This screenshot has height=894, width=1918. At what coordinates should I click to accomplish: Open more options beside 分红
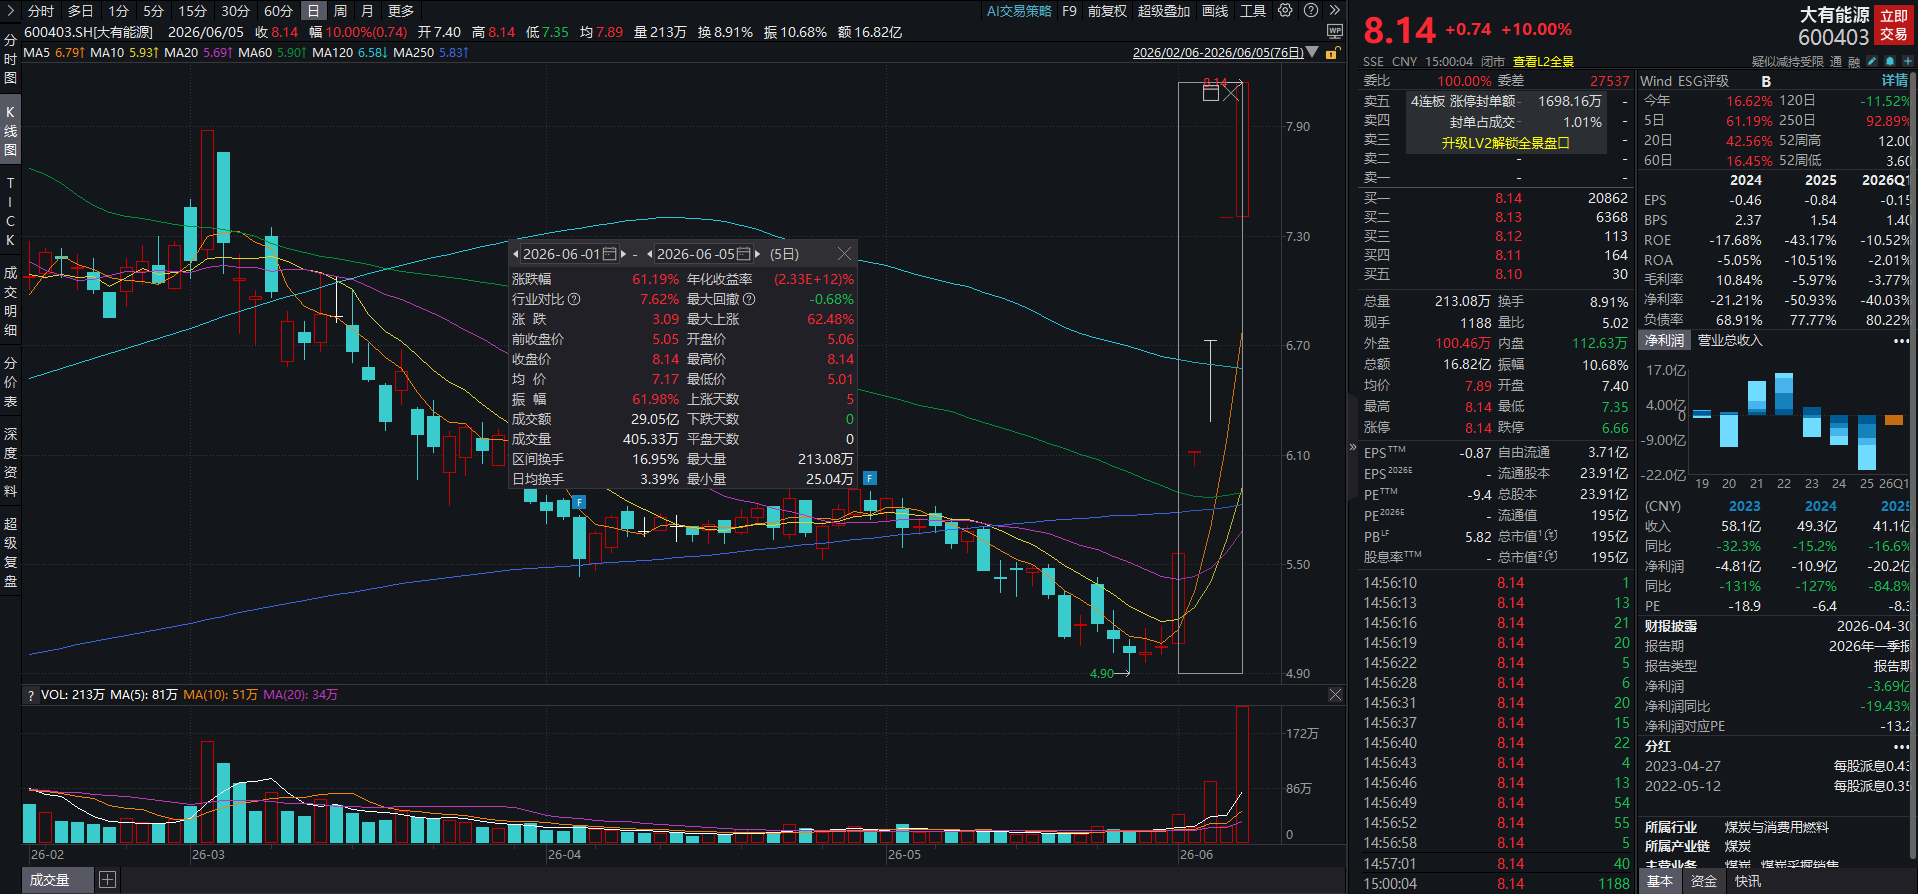(x=1901, y=747)
